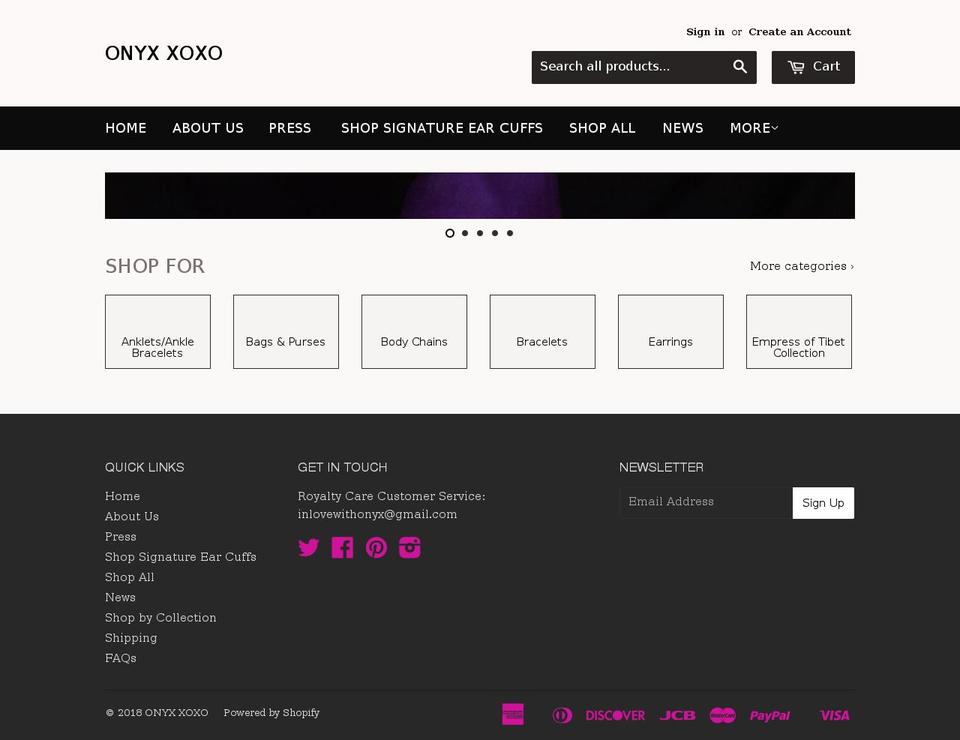Click the Powered by Shopify link
The image size is (960, 740).
click(x=271, y=712)
